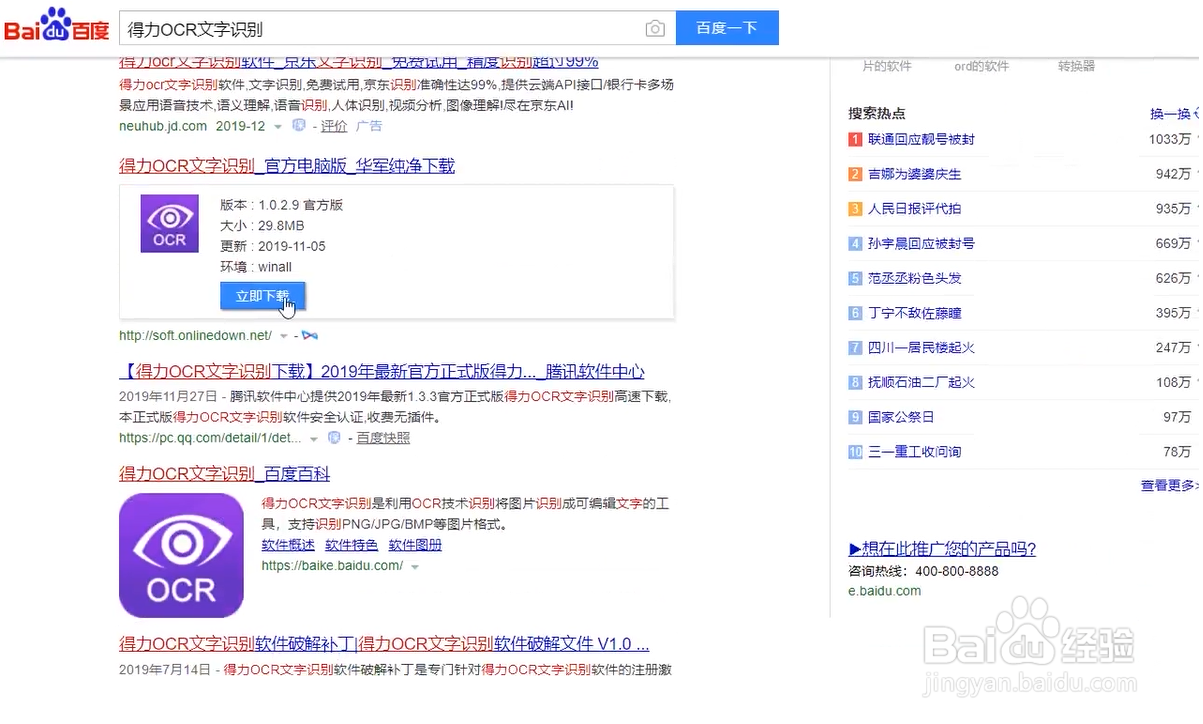Open the https://baike.baidu.com/ URL
1203x724 pixels.
[332, 566]
